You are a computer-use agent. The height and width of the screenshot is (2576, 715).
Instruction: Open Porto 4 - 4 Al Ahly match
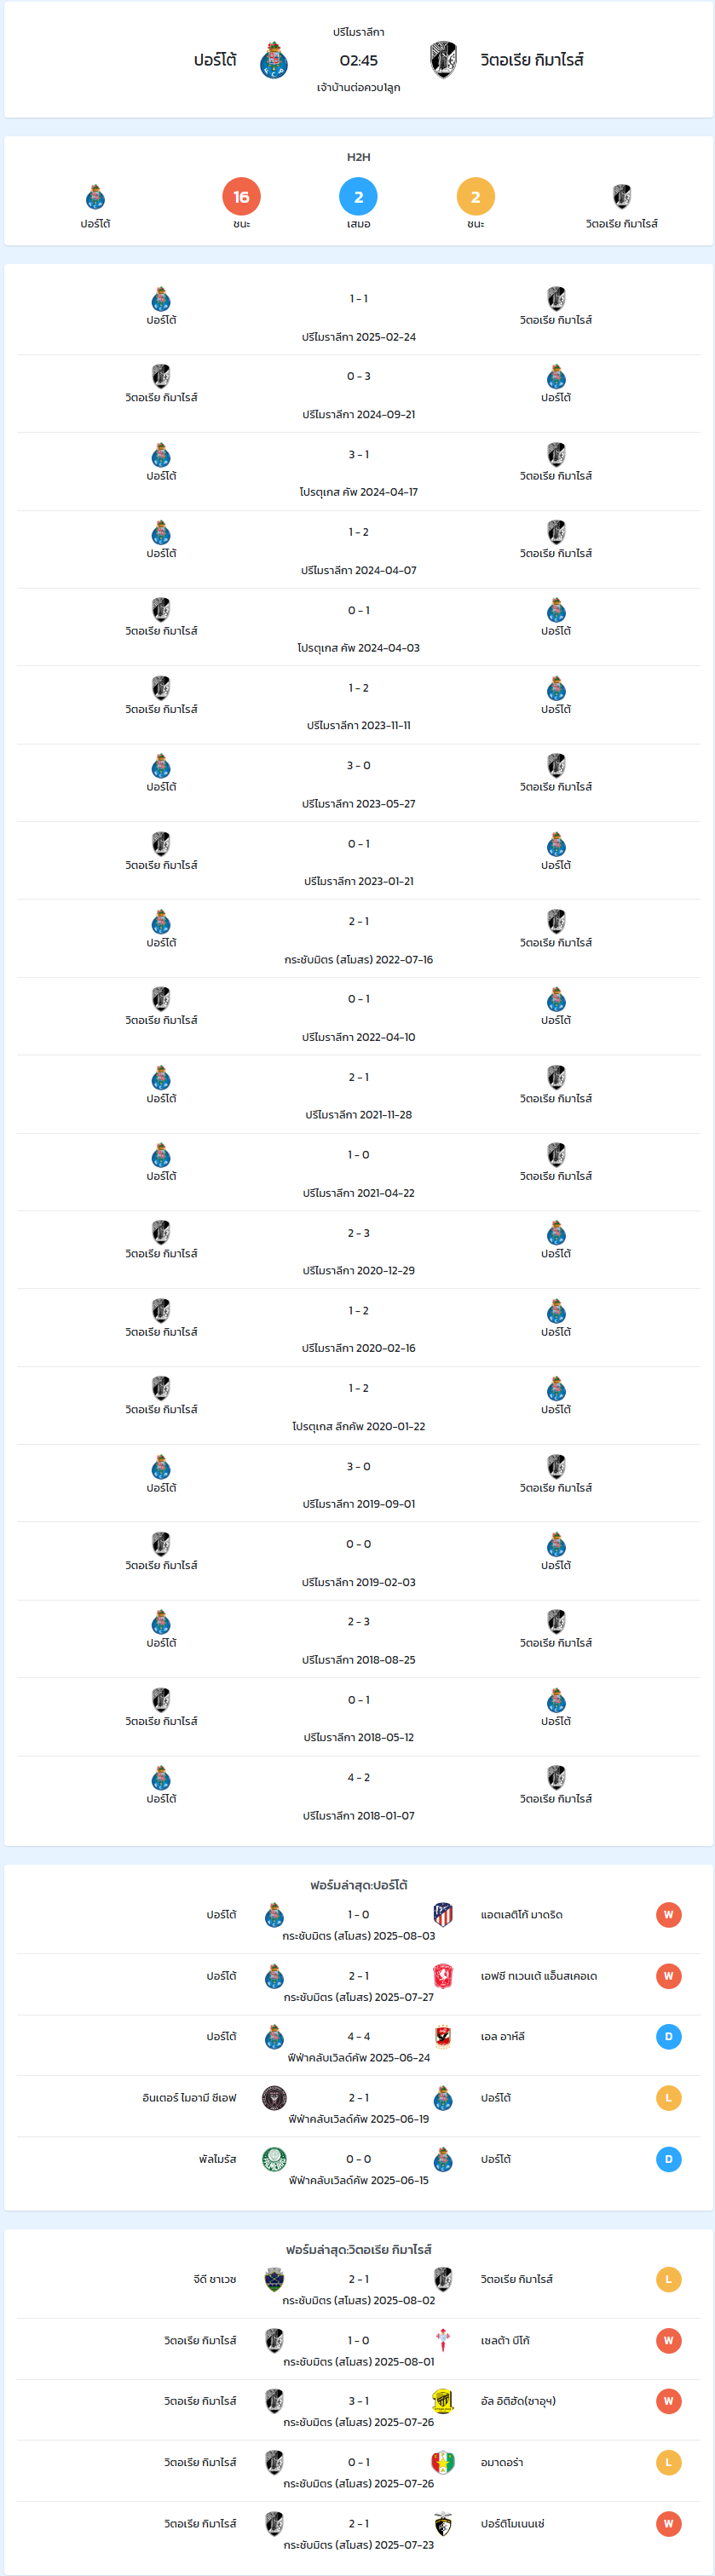(x=358, y=2045)
